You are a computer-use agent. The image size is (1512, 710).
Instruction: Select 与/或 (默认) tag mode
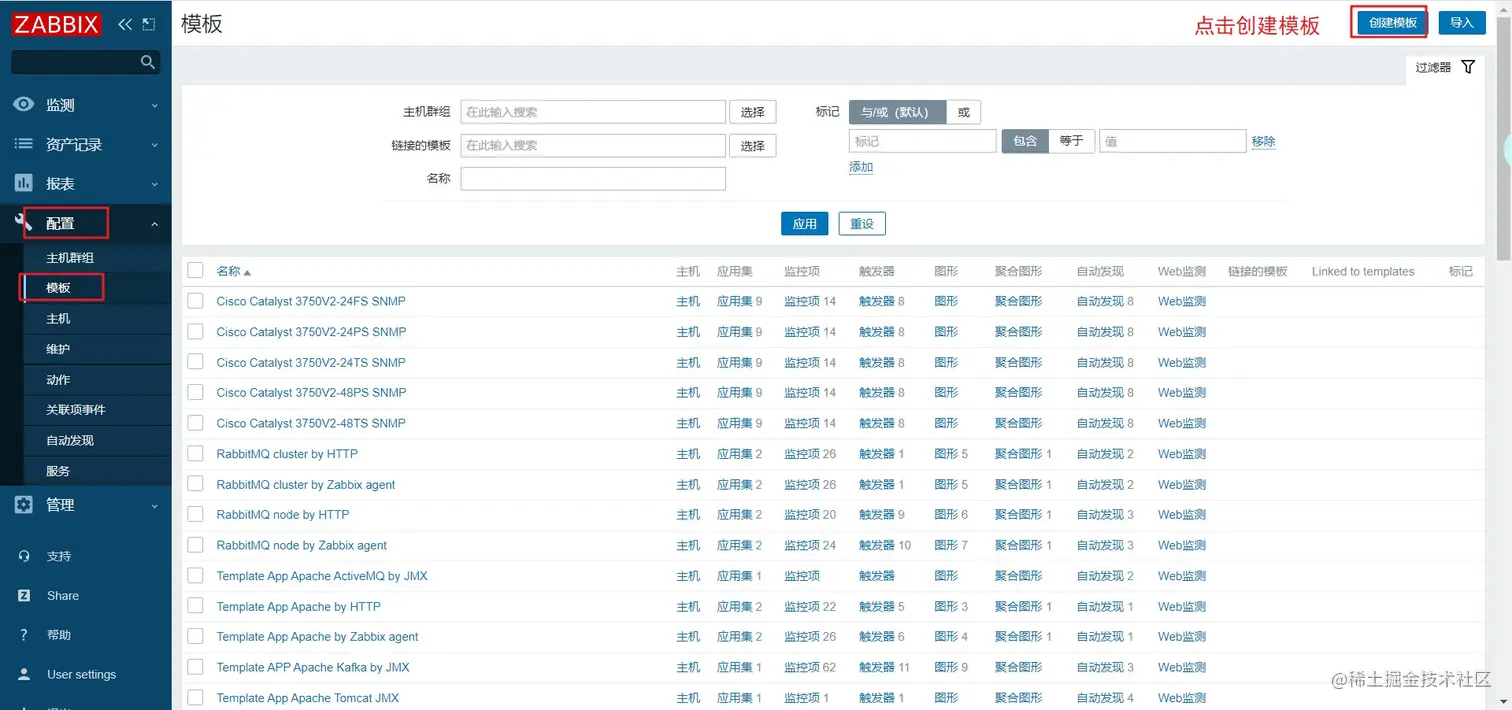click(897, 112)
